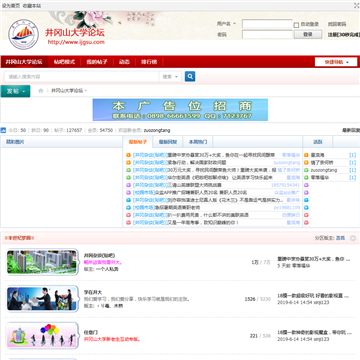Click the password input field
360x360 pixels.
(267, 34)
